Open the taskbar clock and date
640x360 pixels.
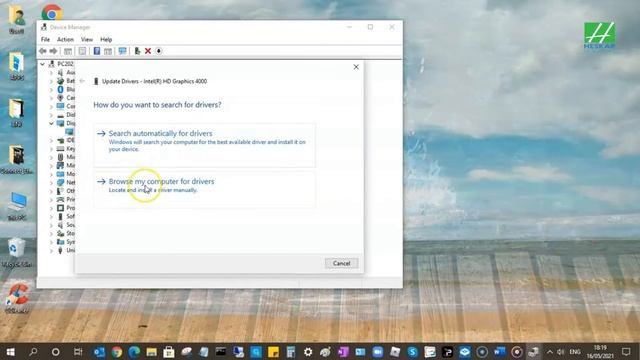pyautogui.click(x=600, y=352)
